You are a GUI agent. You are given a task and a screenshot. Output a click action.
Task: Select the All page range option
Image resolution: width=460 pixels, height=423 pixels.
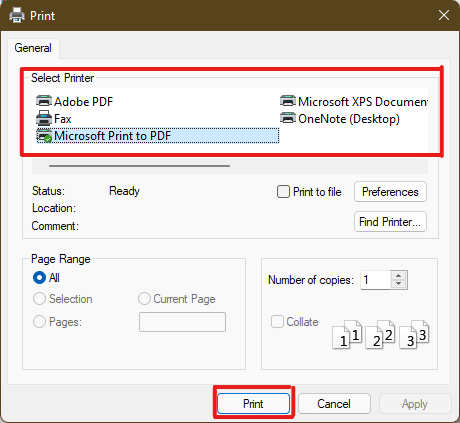(x=39, y=278)
